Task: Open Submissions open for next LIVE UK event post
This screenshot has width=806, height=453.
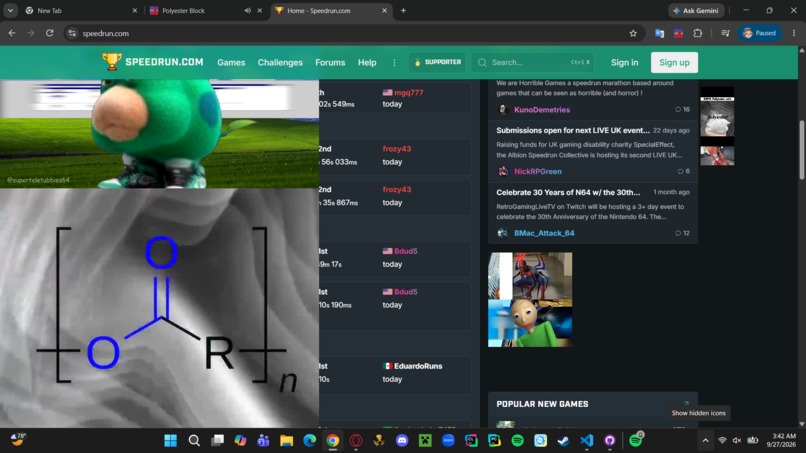Action: pyautogui.click(x=573, y=131)
